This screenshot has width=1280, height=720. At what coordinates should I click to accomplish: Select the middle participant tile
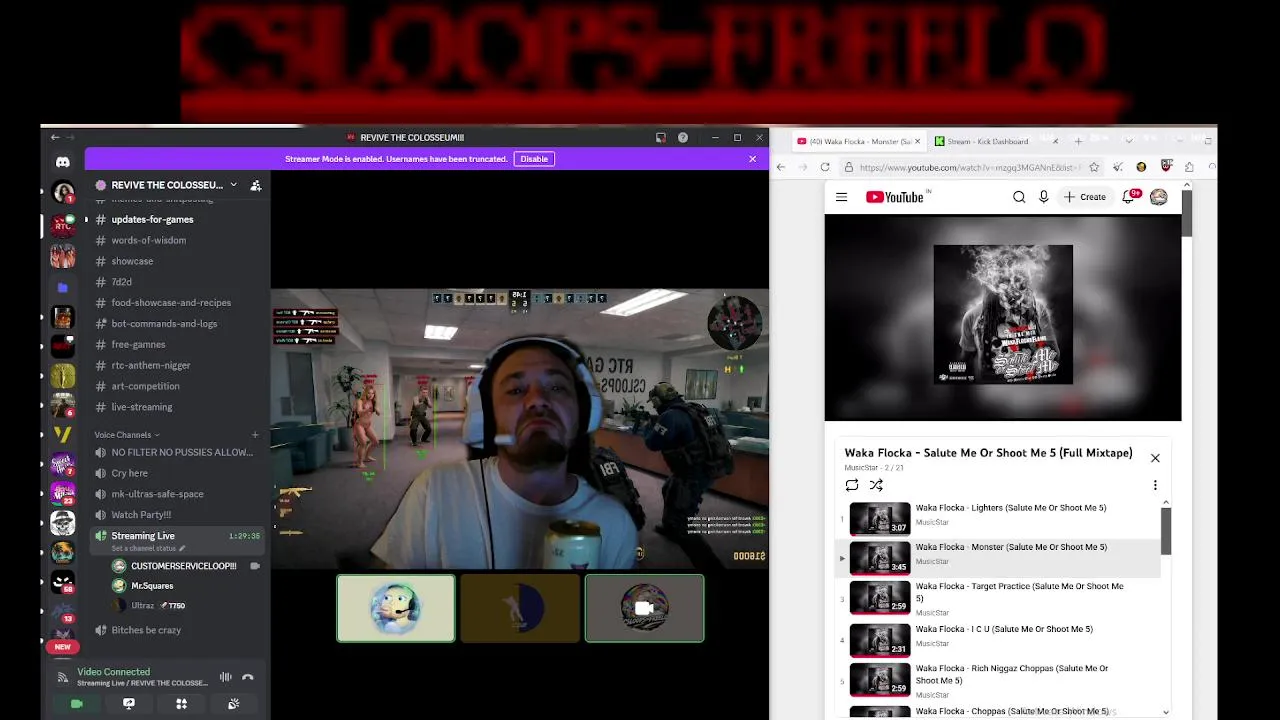pos(520,608)
